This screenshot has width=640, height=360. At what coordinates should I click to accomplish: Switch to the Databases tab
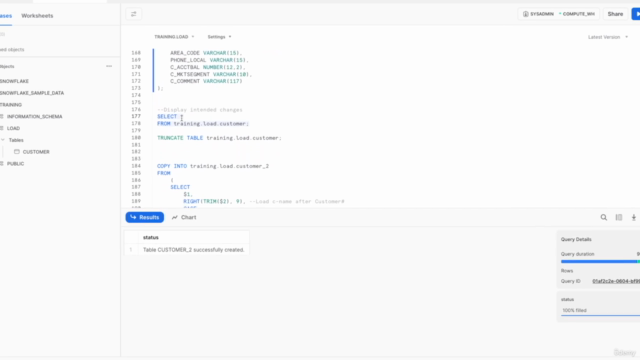pos(6,16)
